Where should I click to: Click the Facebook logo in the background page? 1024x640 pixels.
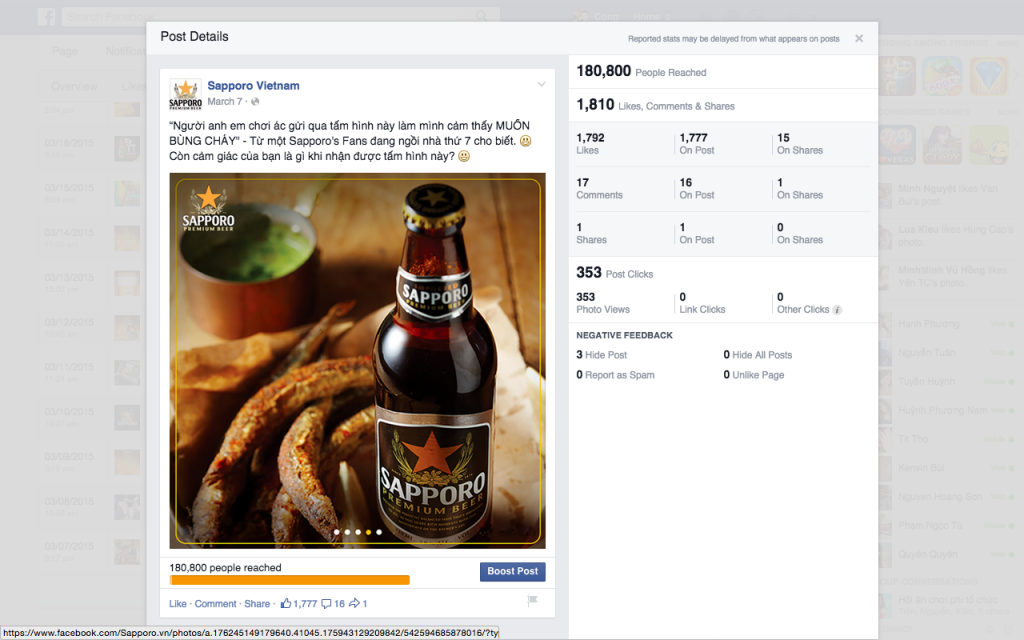(46, 16)
